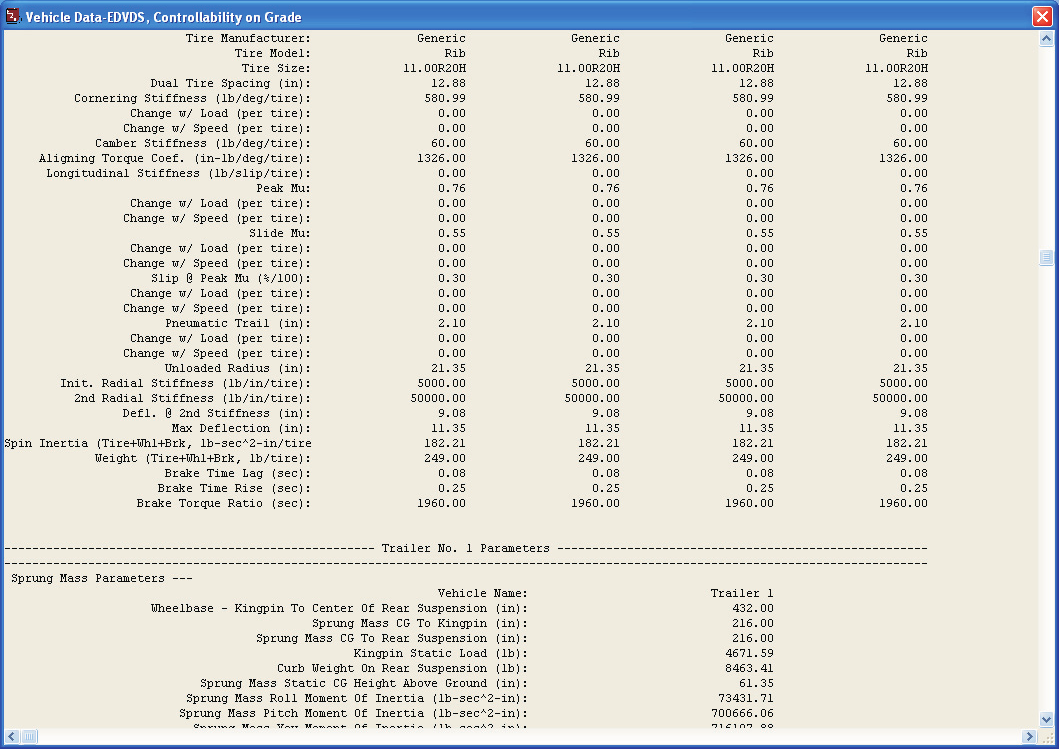Click the horizontal scrollbar left arrow
Screen dimensions: 1059x749
[x=12, y=736]
